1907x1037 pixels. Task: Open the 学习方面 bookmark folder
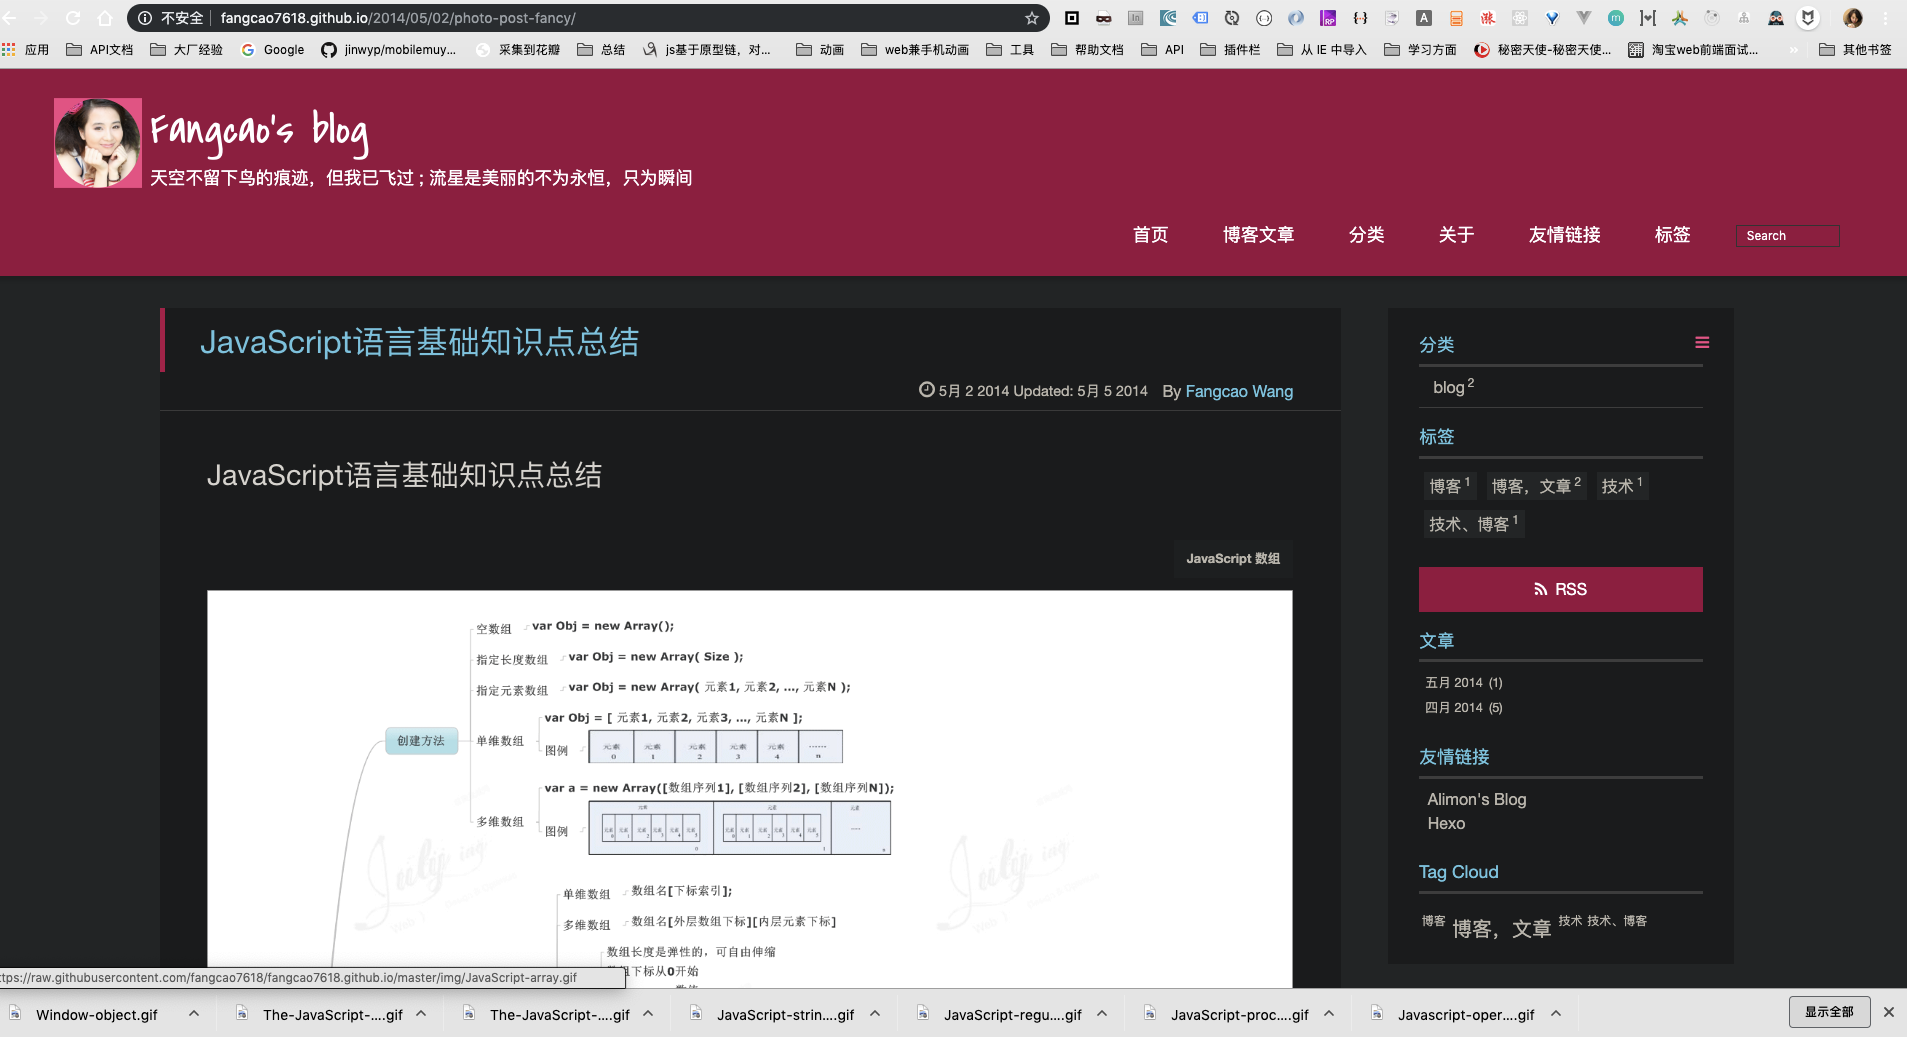point(1420,50)
